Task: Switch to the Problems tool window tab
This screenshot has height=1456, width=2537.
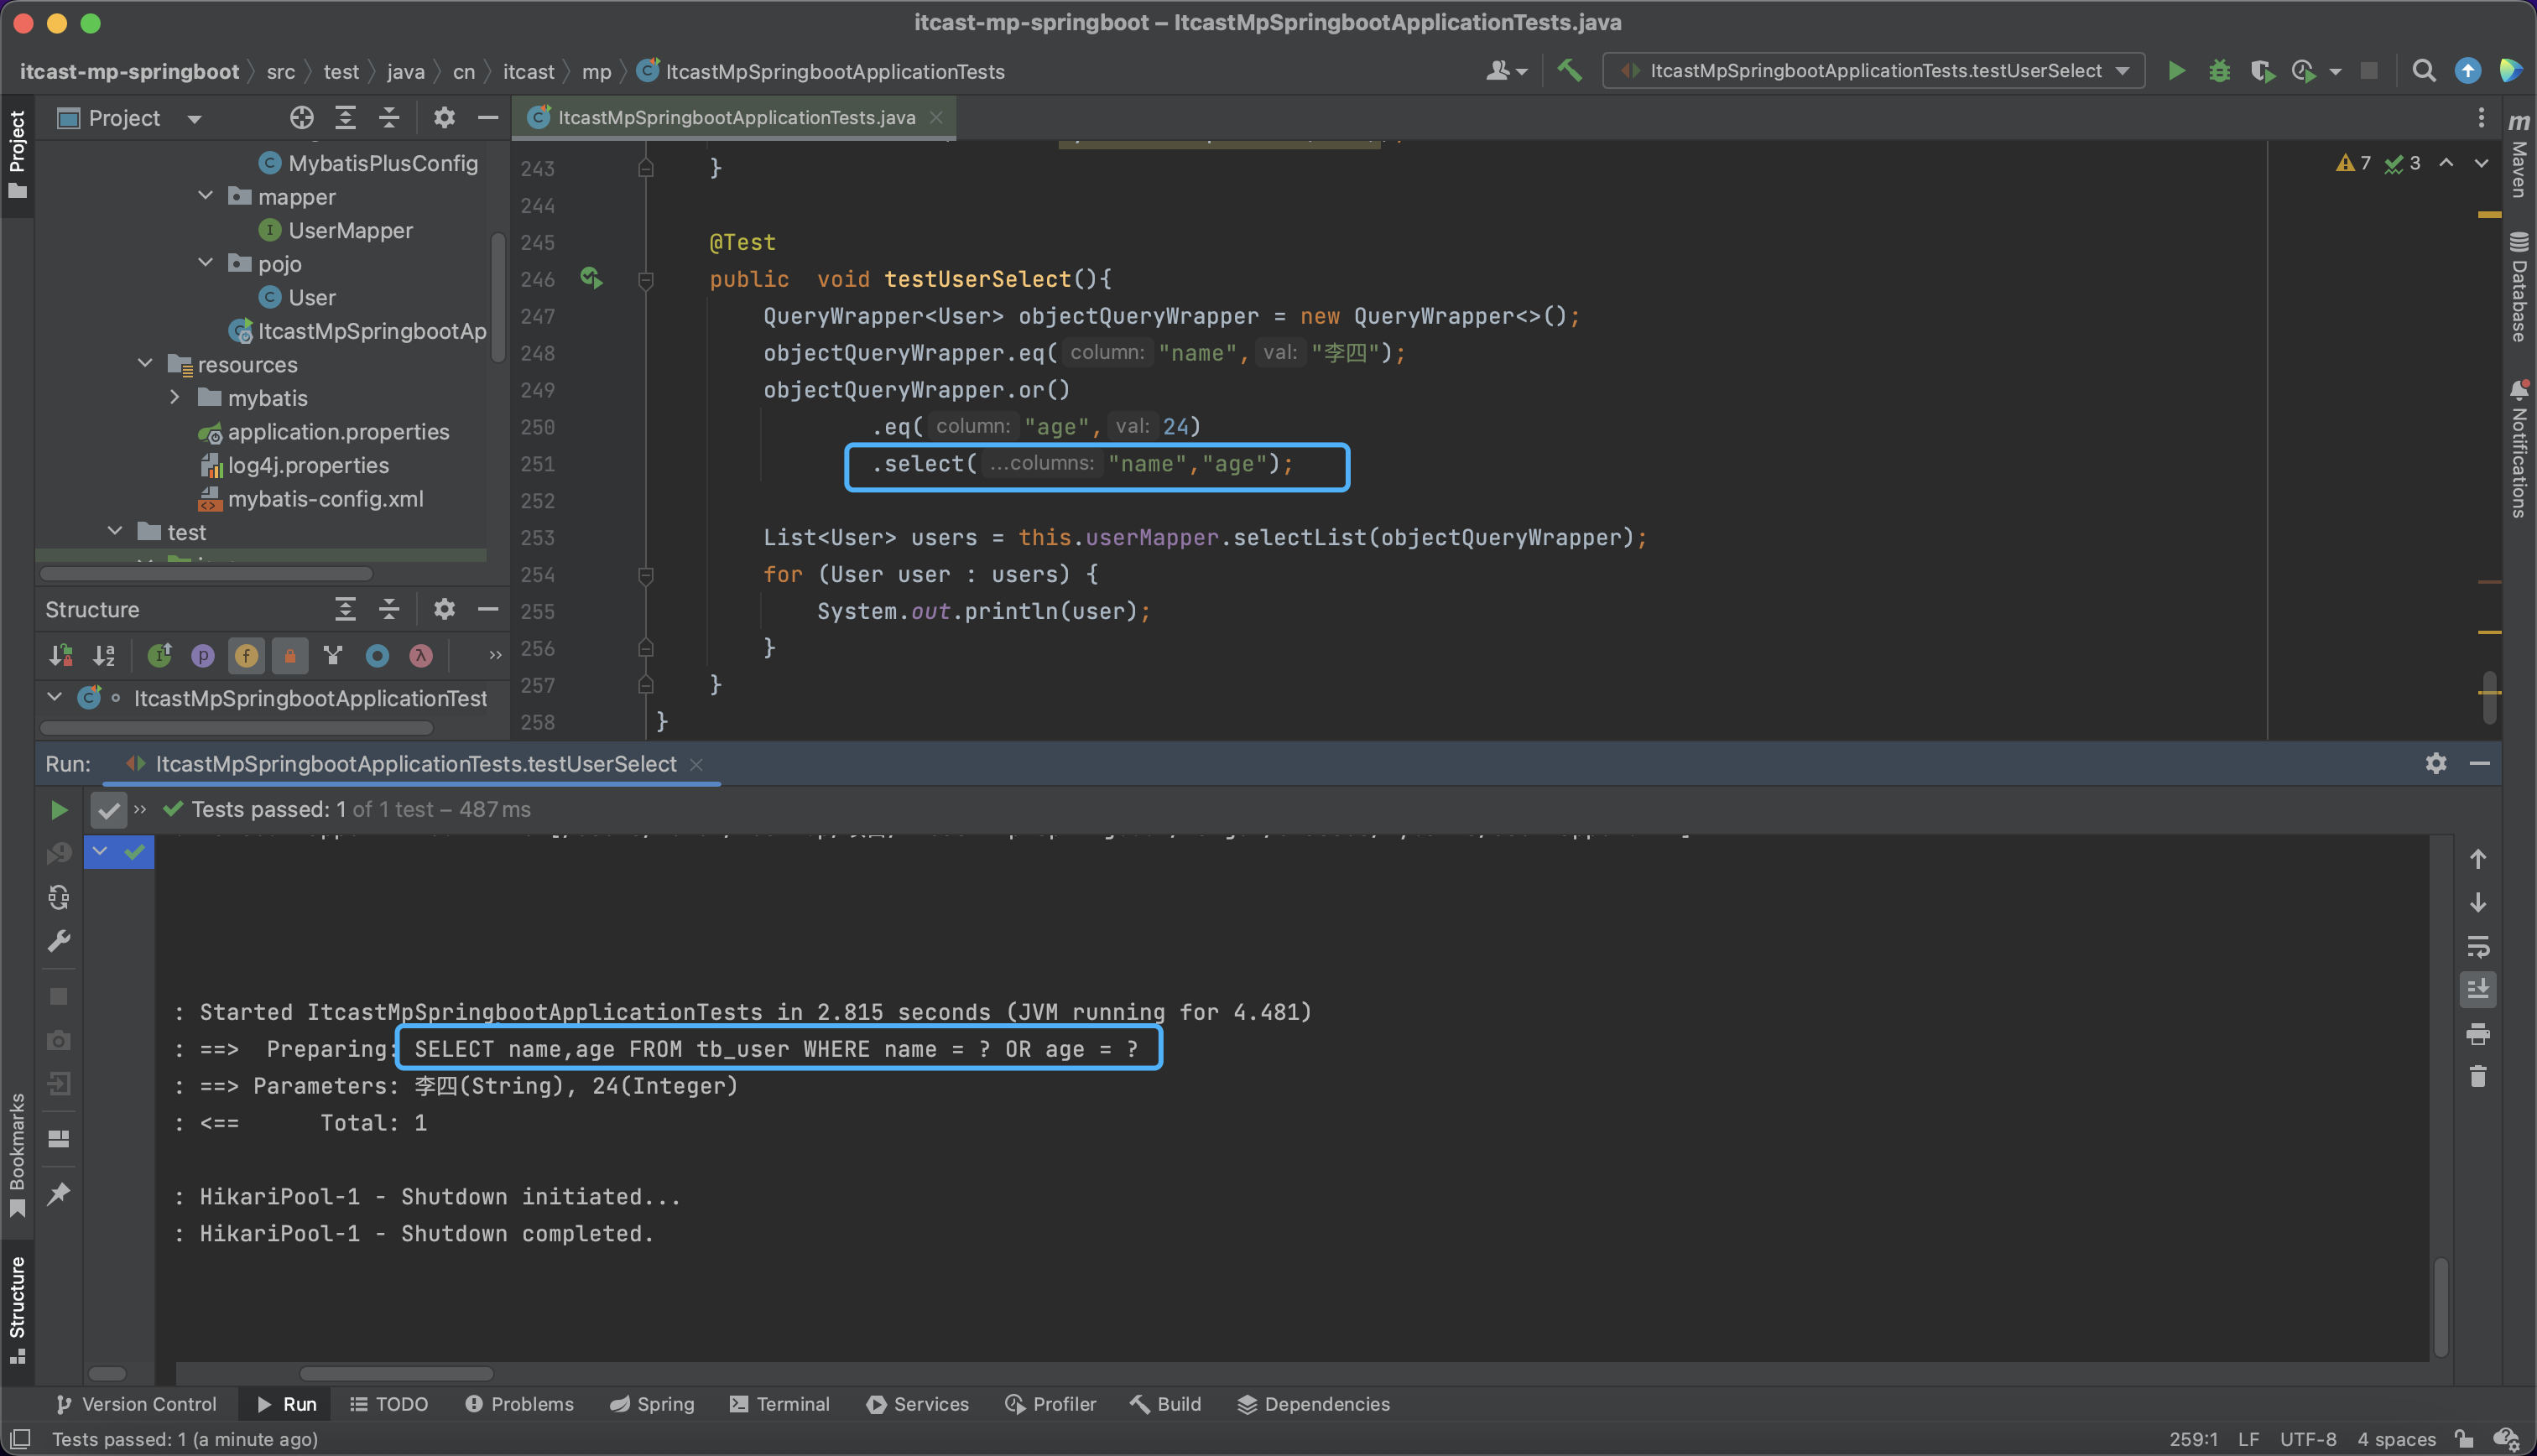Action: pos(520,1404)
